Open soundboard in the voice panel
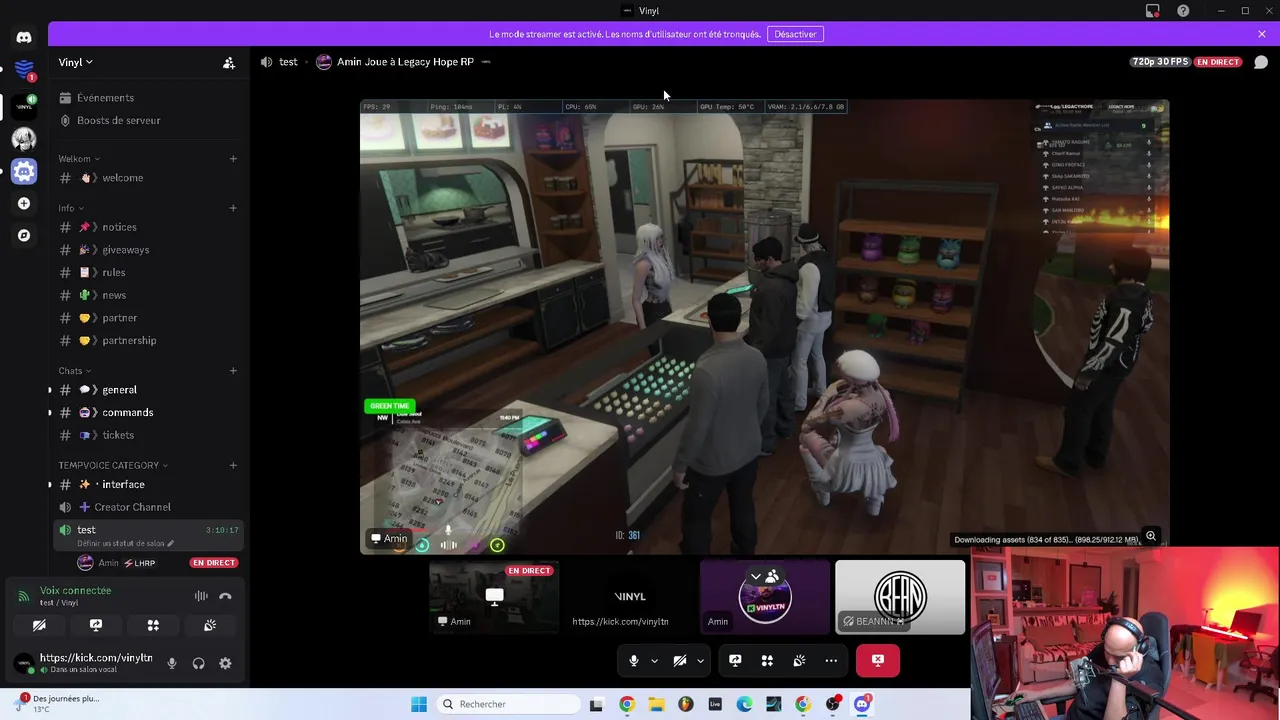The width and height of the screenshot is (1280, 720). click(x=210, y=625)
